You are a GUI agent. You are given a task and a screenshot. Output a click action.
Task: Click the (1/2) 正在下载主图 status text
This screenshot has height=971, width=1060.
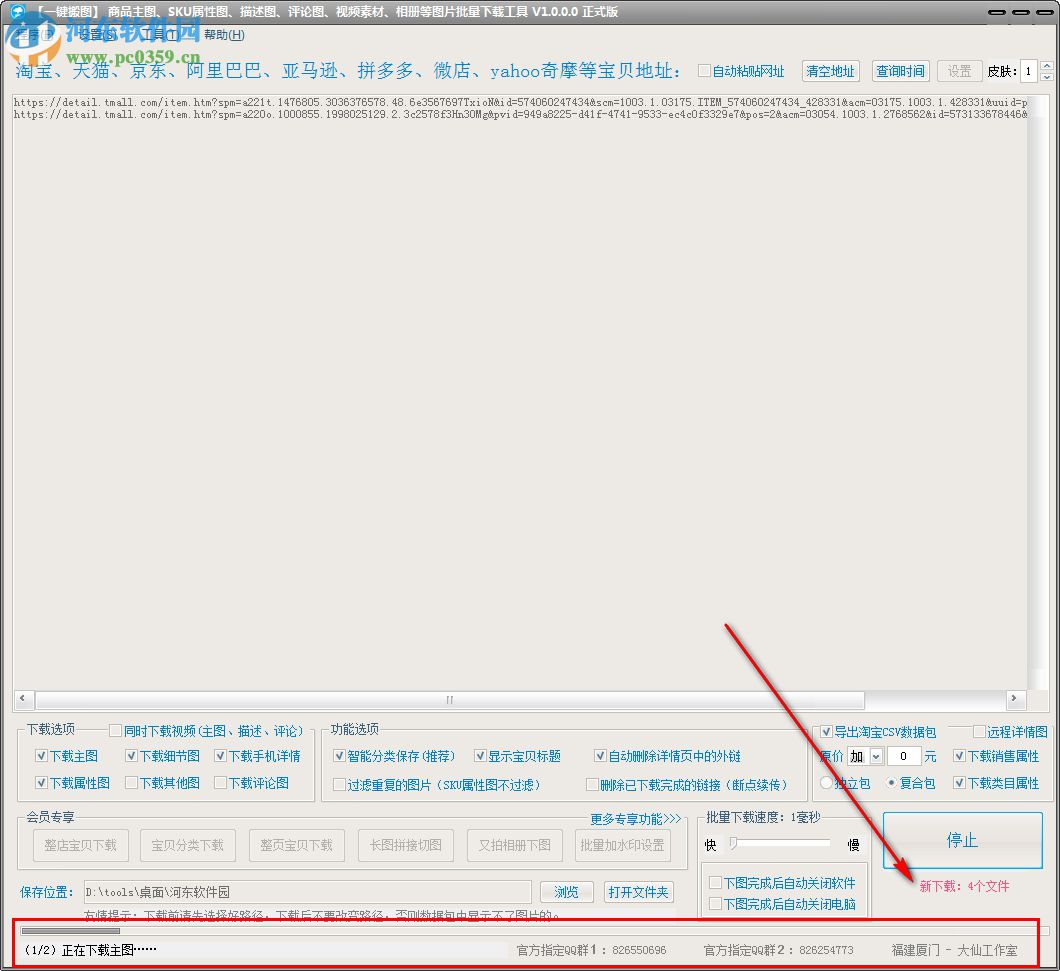pos(90,950)
